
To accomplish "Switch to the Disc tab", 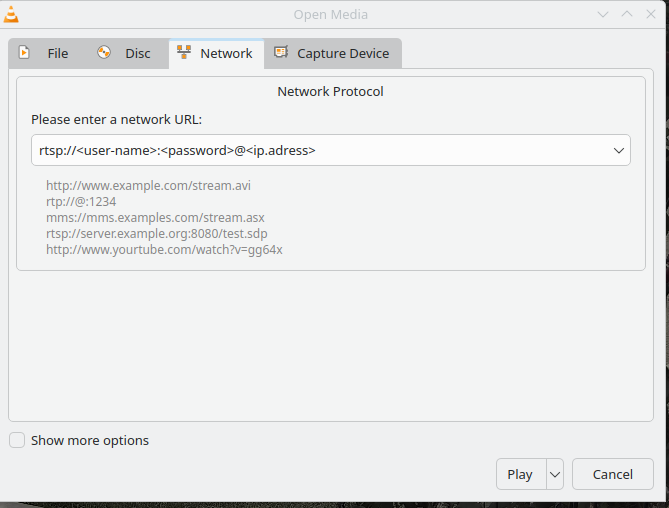I will (138, 53).
